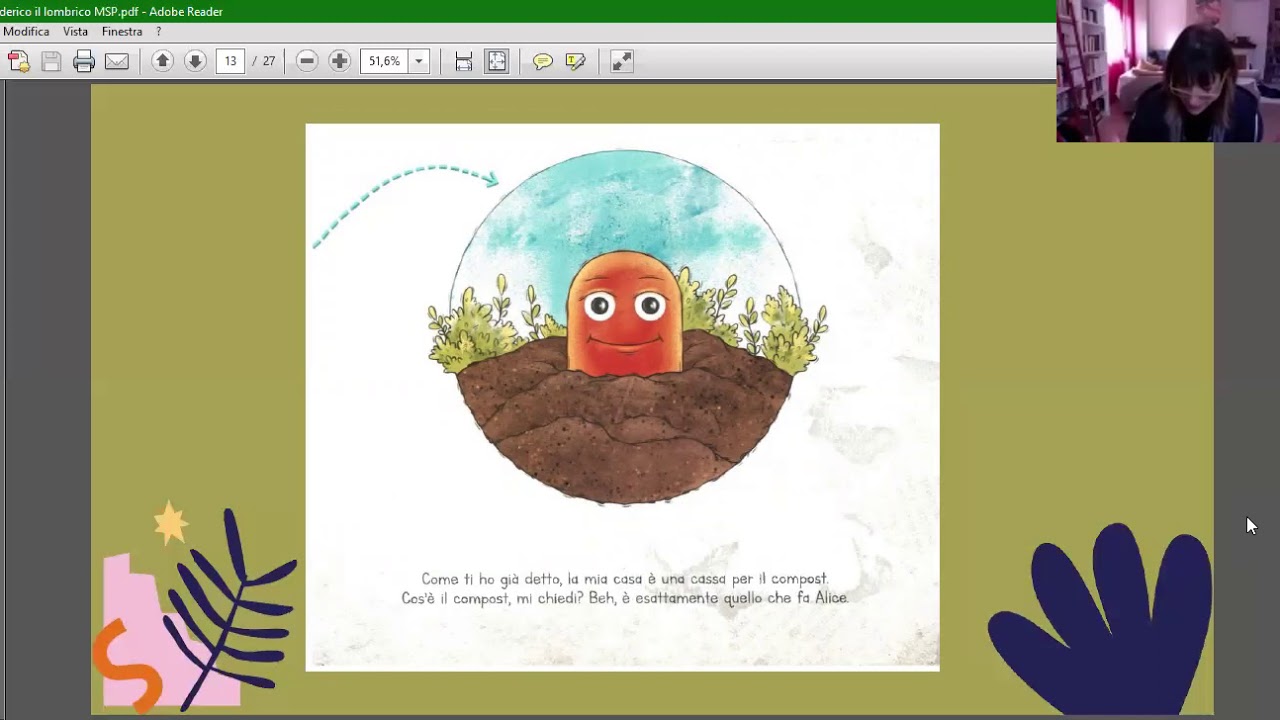
Task: Print the document with printer icon
Action: (x=84, y=61)
